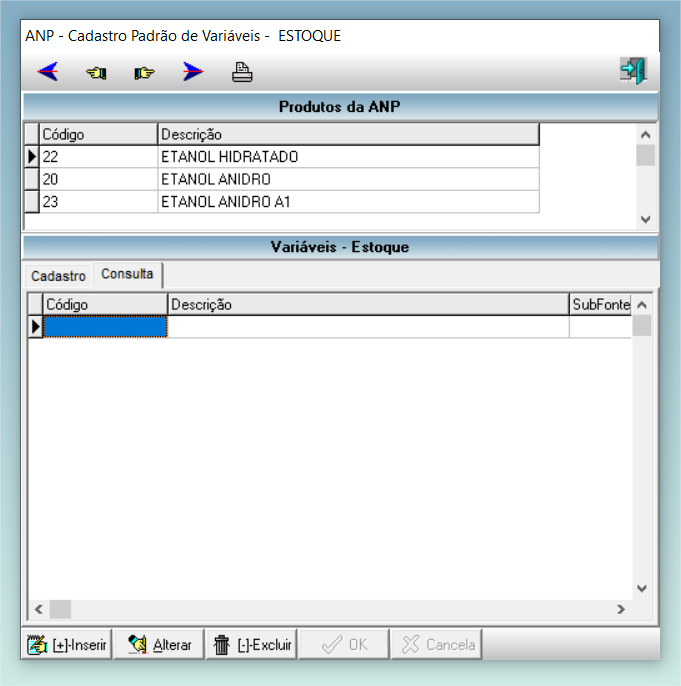Click left arrow of horizontal scrollbar

[38, 609]
